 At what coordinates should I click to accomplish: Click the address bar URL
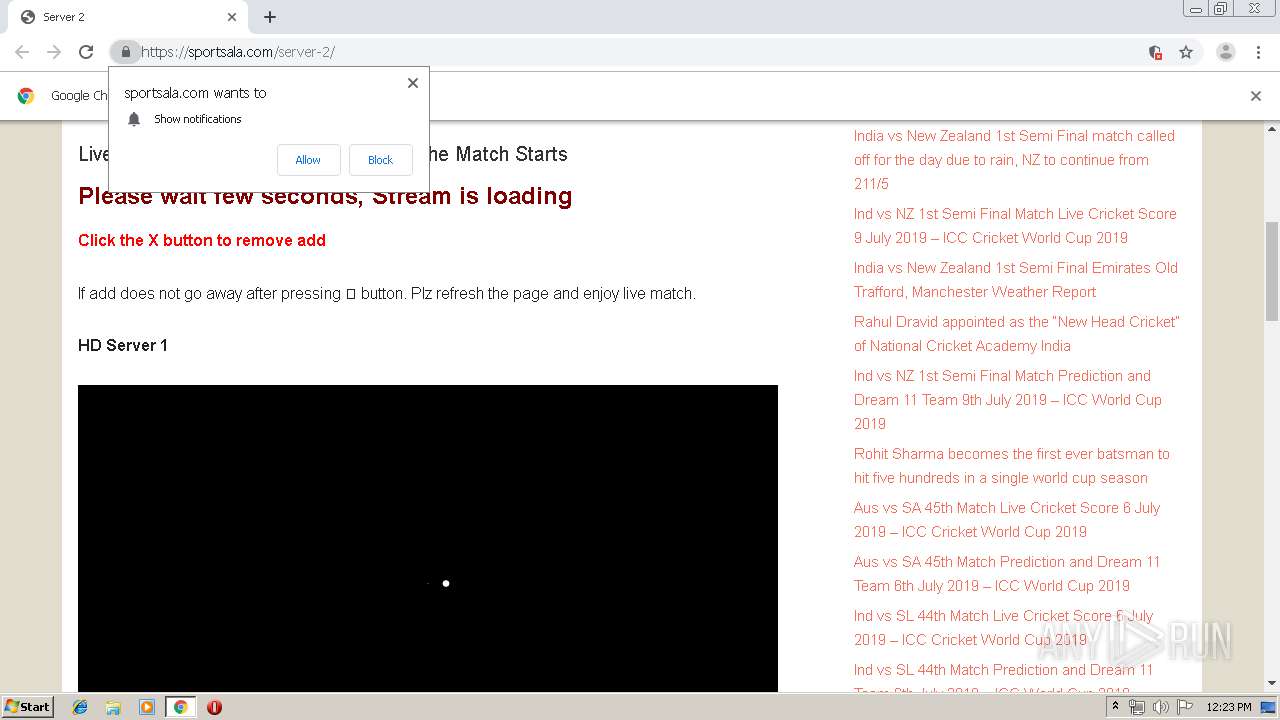[x=238, y=52]
